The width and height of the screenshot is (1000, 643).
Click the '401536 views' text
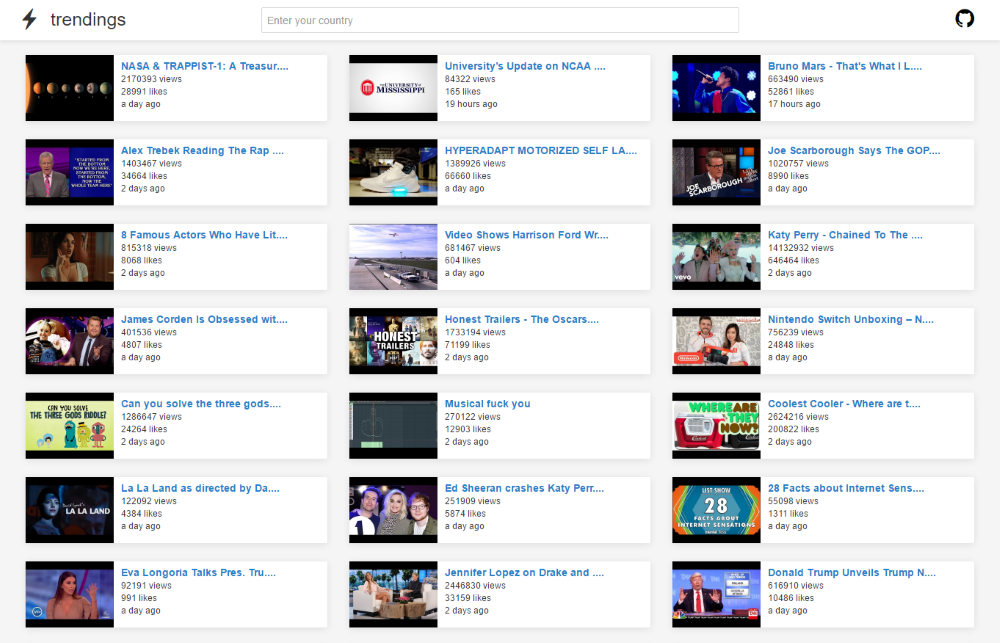click(x=149, y=332)
